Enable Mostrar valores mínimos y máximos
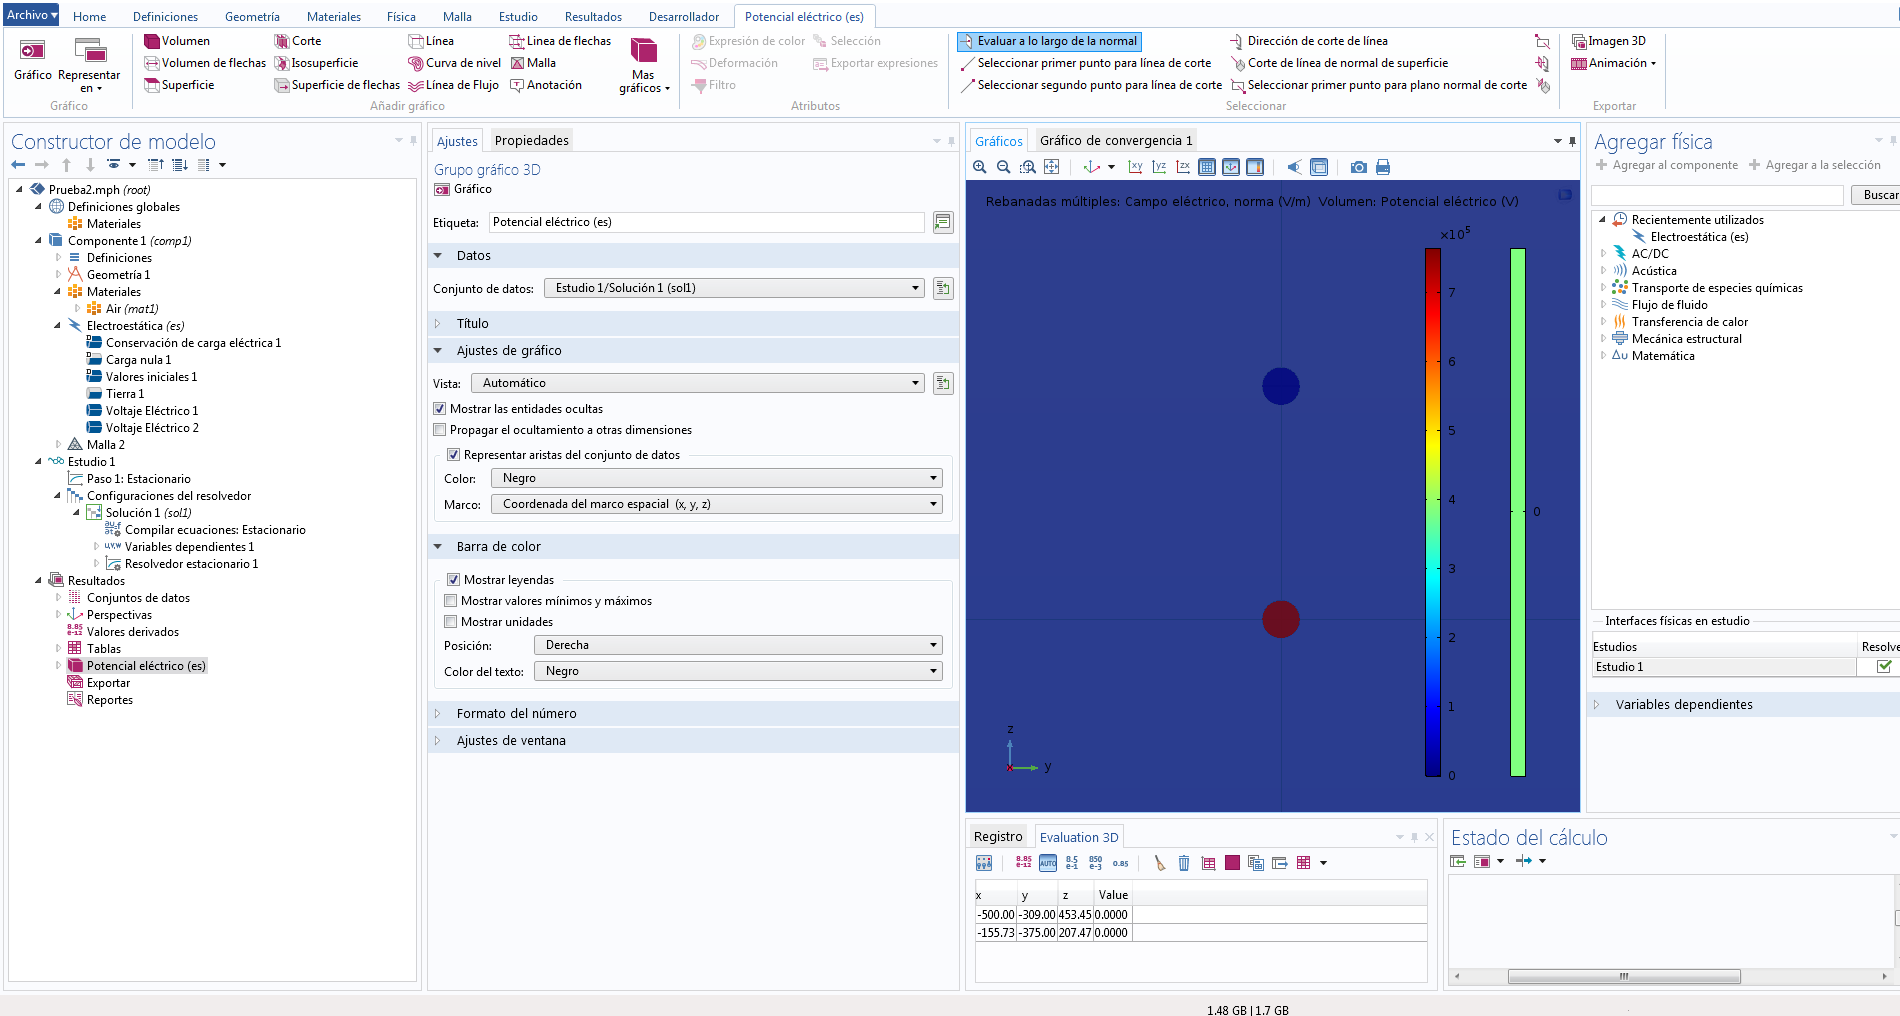This screenshot has width=1900, height=1016. point(451,601)
